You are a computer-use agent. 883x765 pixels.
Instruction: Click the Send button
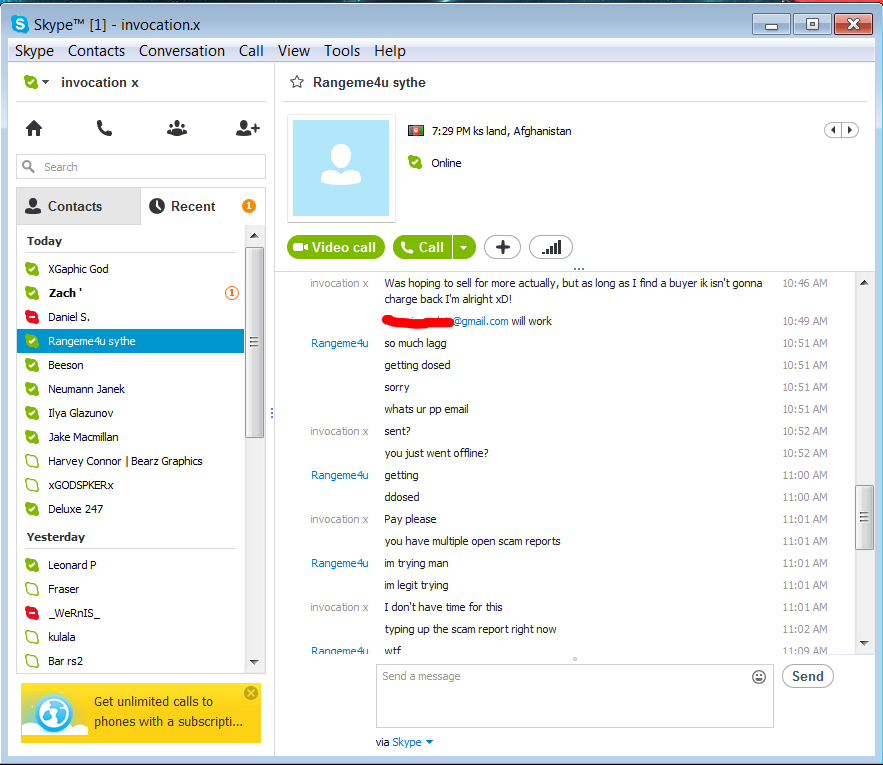[808, 676]
